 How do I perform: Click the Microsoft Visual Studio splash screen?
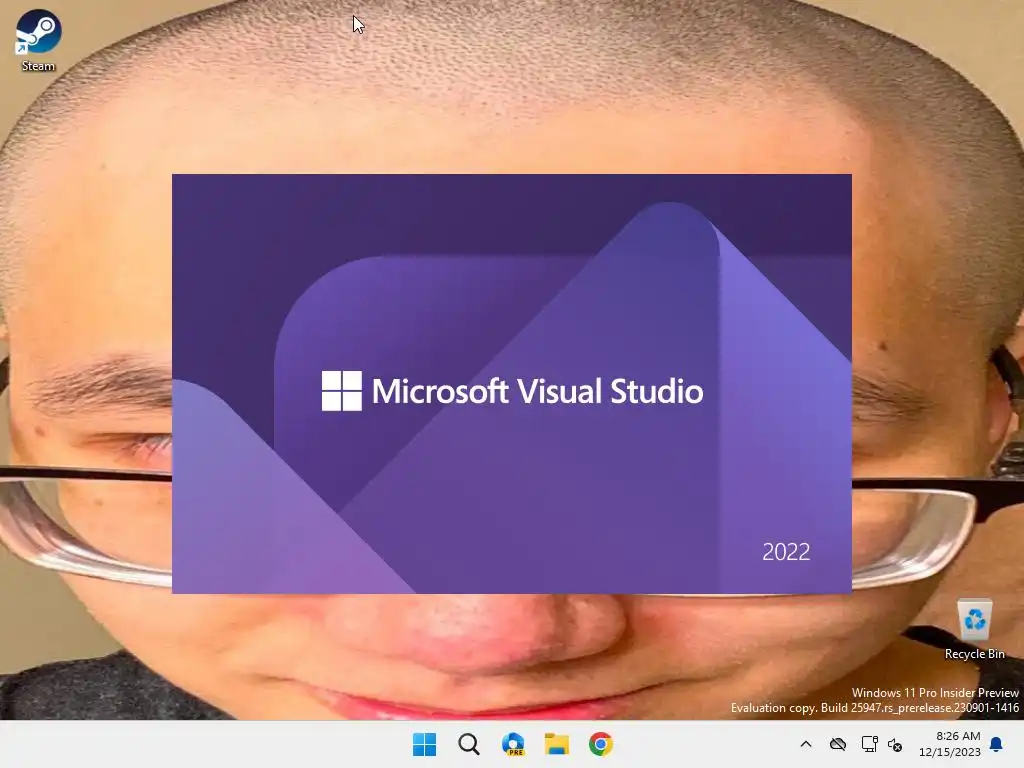[x=512, y=384]
